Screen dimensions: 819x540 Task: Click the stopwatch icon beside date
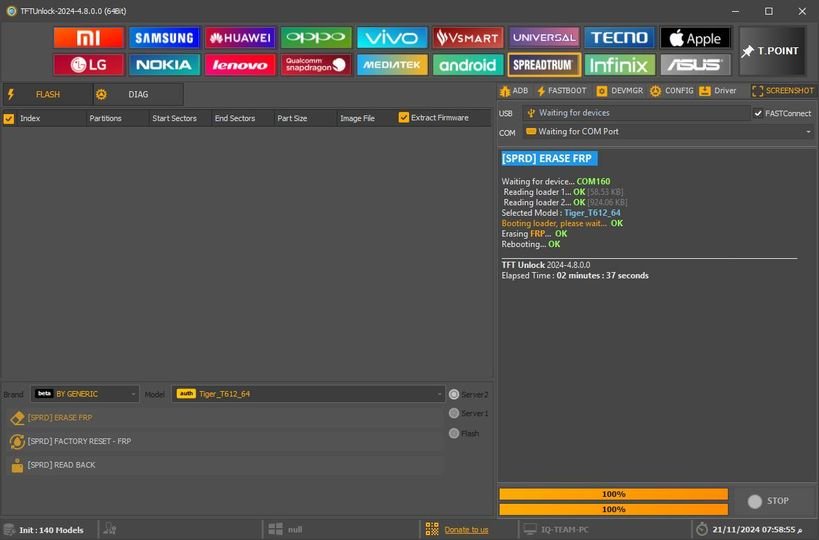pyautogui.click(x=702, y=529)
